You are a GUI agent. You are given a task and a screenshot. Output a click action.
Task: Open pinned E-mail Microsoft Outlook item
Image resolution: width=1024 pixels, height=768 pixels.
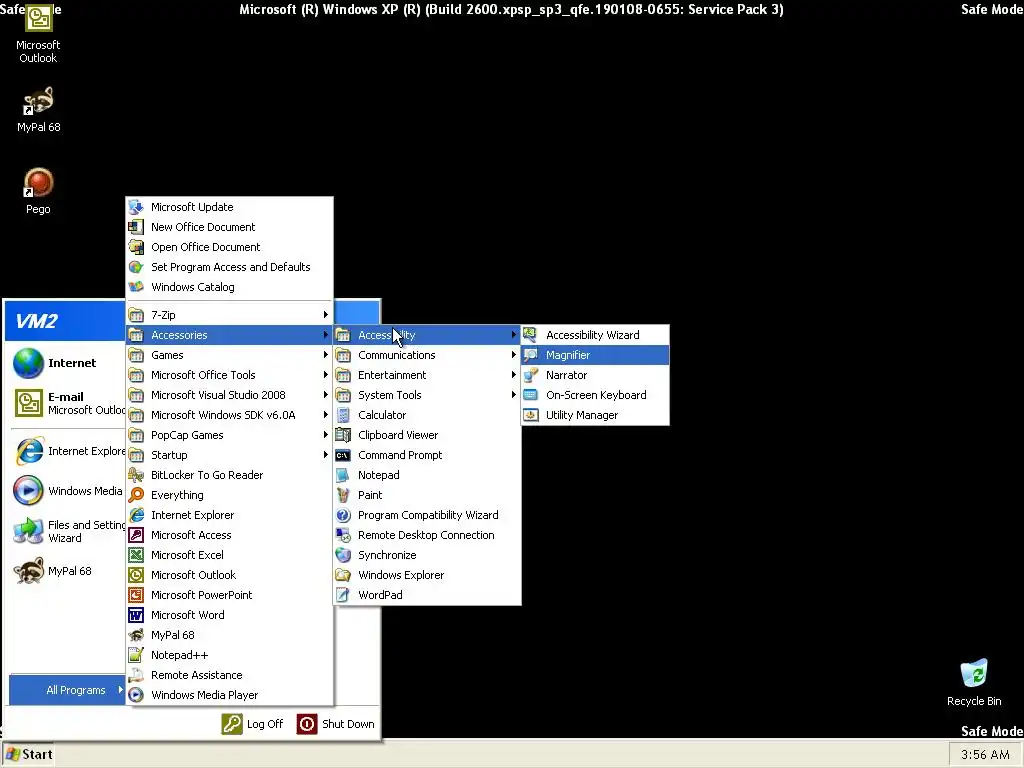pyautogui.click(x=67, y=403)
